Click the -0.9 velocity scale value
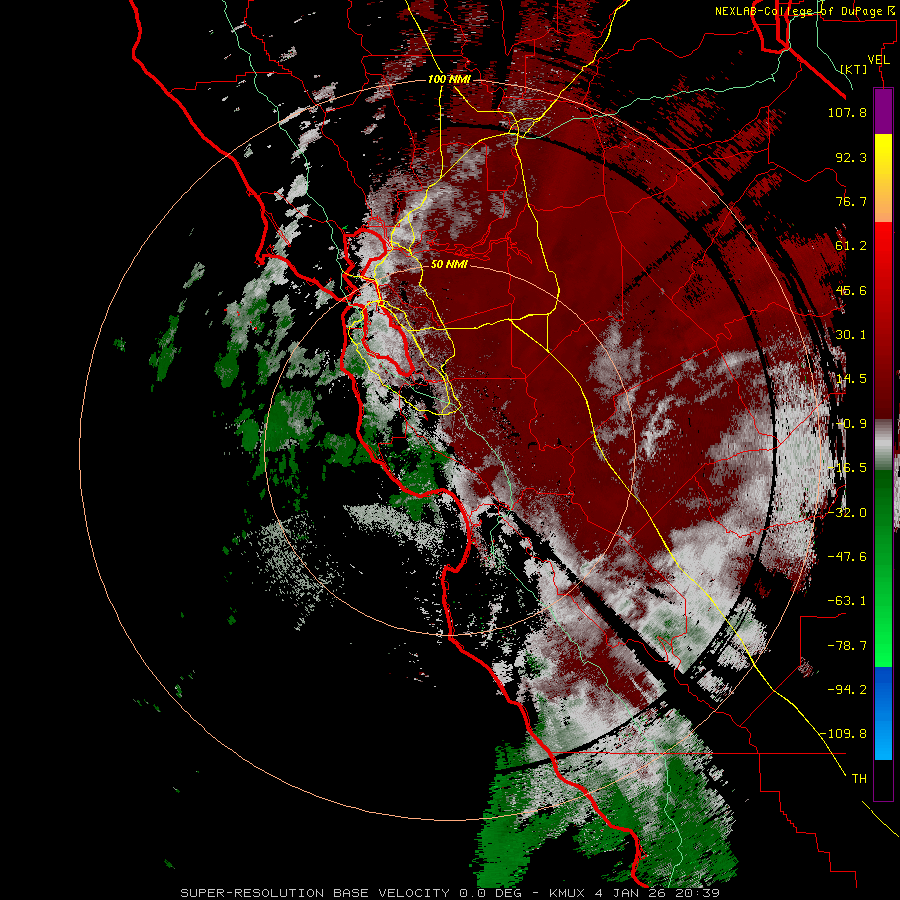 click(851, 424)
